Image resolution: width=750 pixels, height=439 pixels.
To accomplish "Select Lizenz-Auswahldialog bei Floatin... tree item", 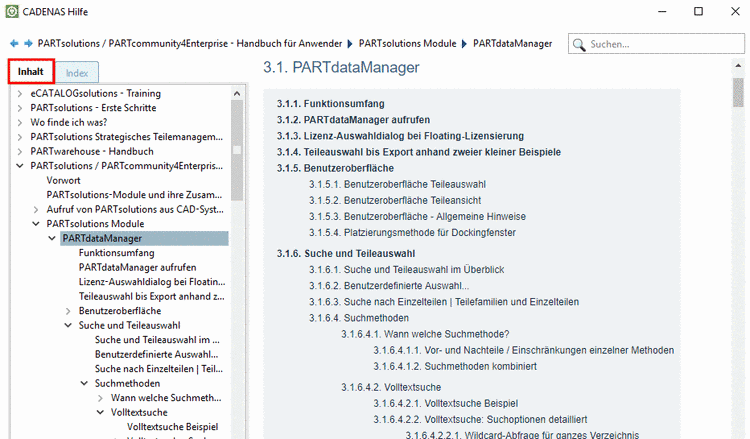I will click(x=152, y=282).
